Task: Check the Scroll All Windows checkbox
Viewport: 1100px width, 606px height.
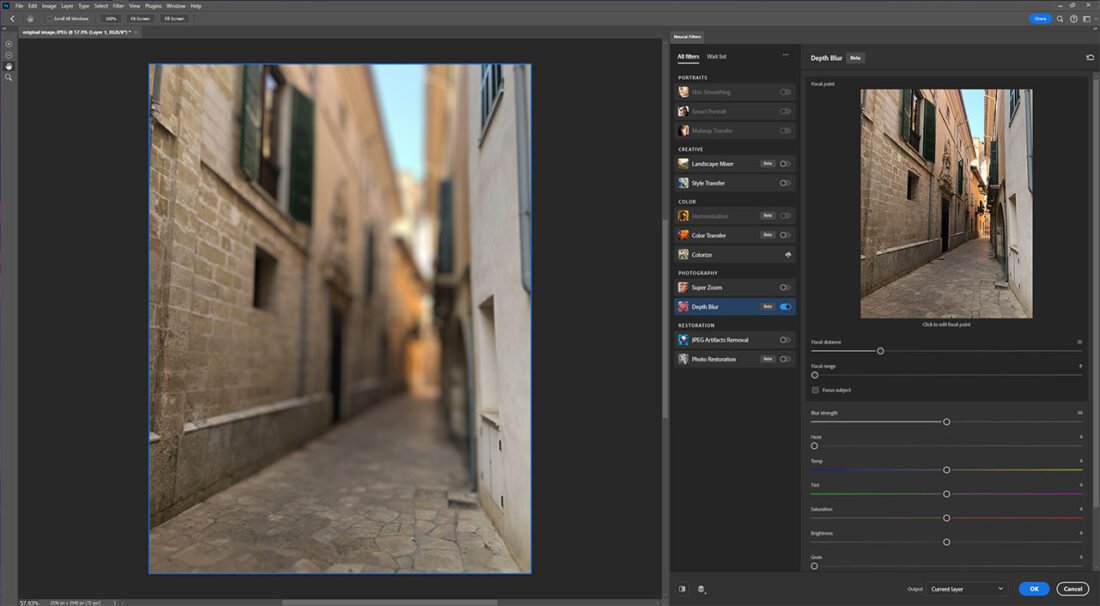Action: 50,18
